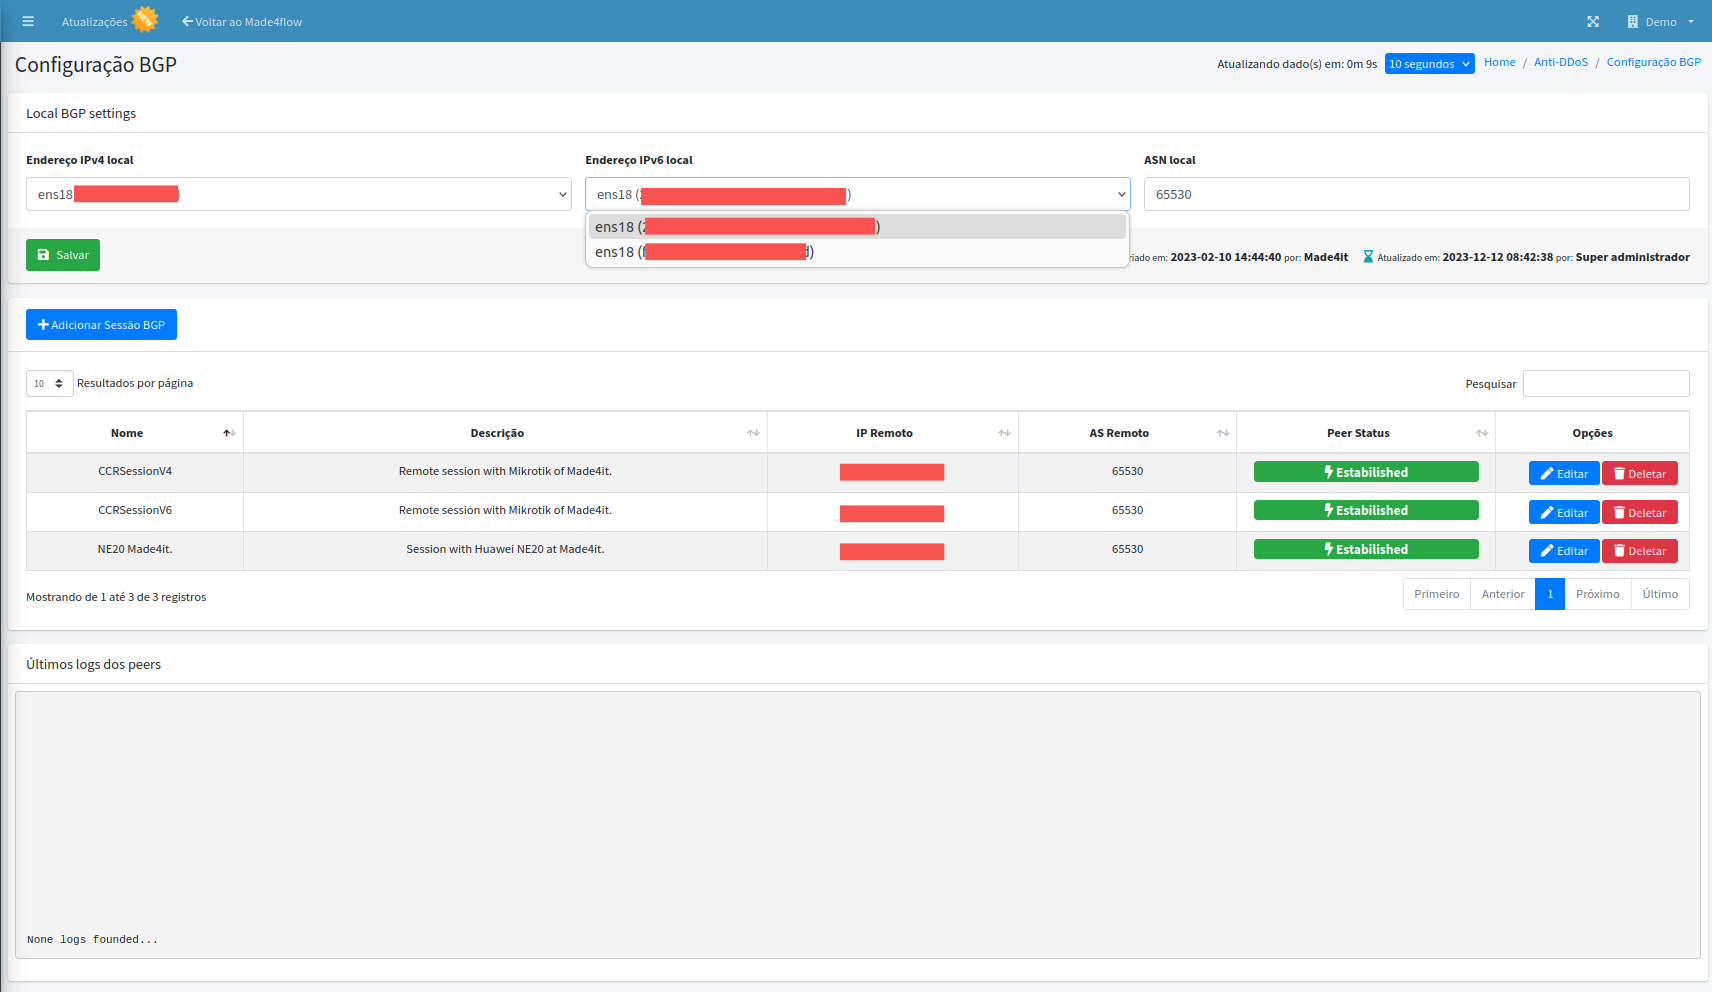Select pagination page 1
This screenshot has width=1712, height=992.
[1550, 594]
